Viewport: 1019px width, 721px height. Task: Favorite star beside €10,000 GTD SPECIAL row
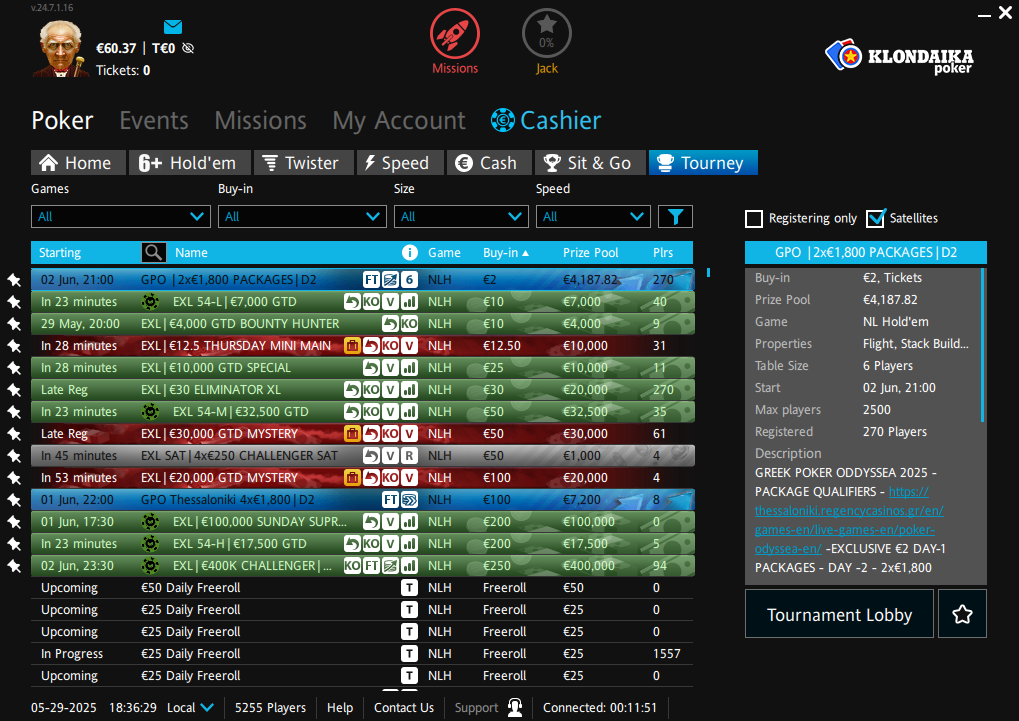click(x=14, y=368)
